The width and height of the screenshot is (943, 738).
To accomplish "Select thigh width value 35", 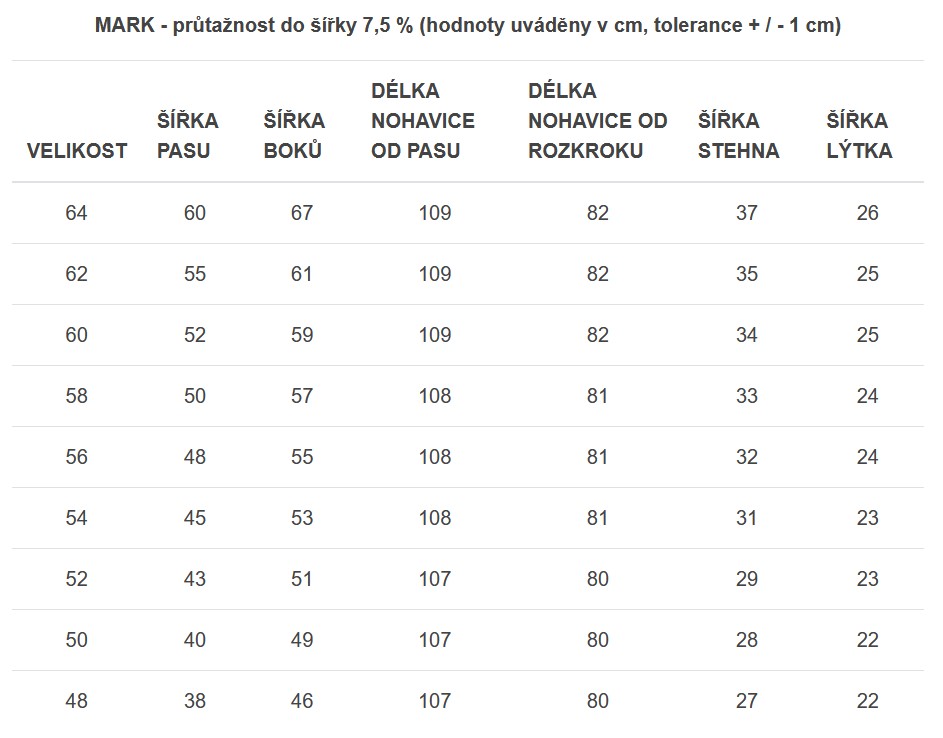I will (x=747, y=274).
